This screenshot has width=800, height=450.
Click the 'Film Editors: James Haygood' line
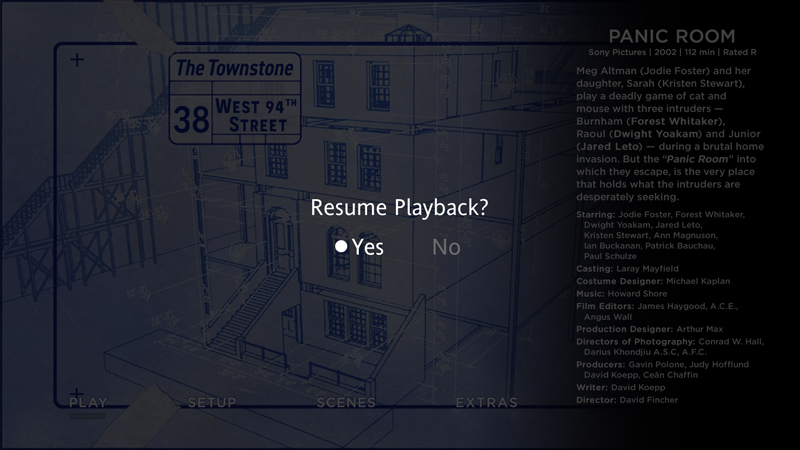point(657,306)
